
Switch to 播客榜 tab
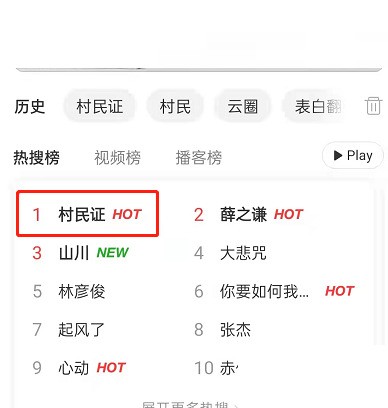199,157
